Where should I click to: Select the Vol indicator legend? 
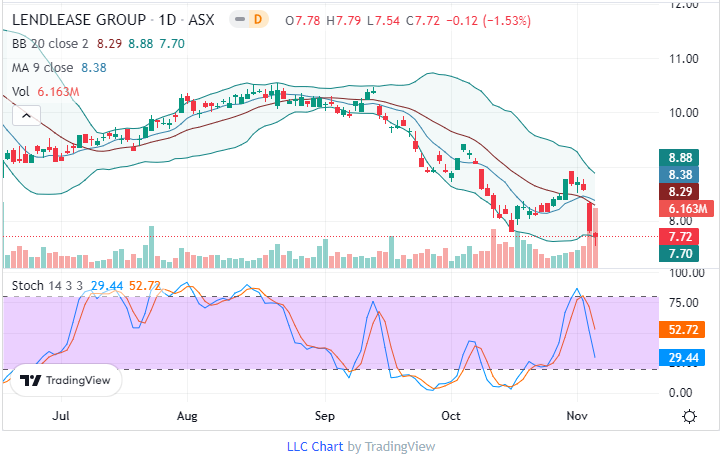point(20,92)
